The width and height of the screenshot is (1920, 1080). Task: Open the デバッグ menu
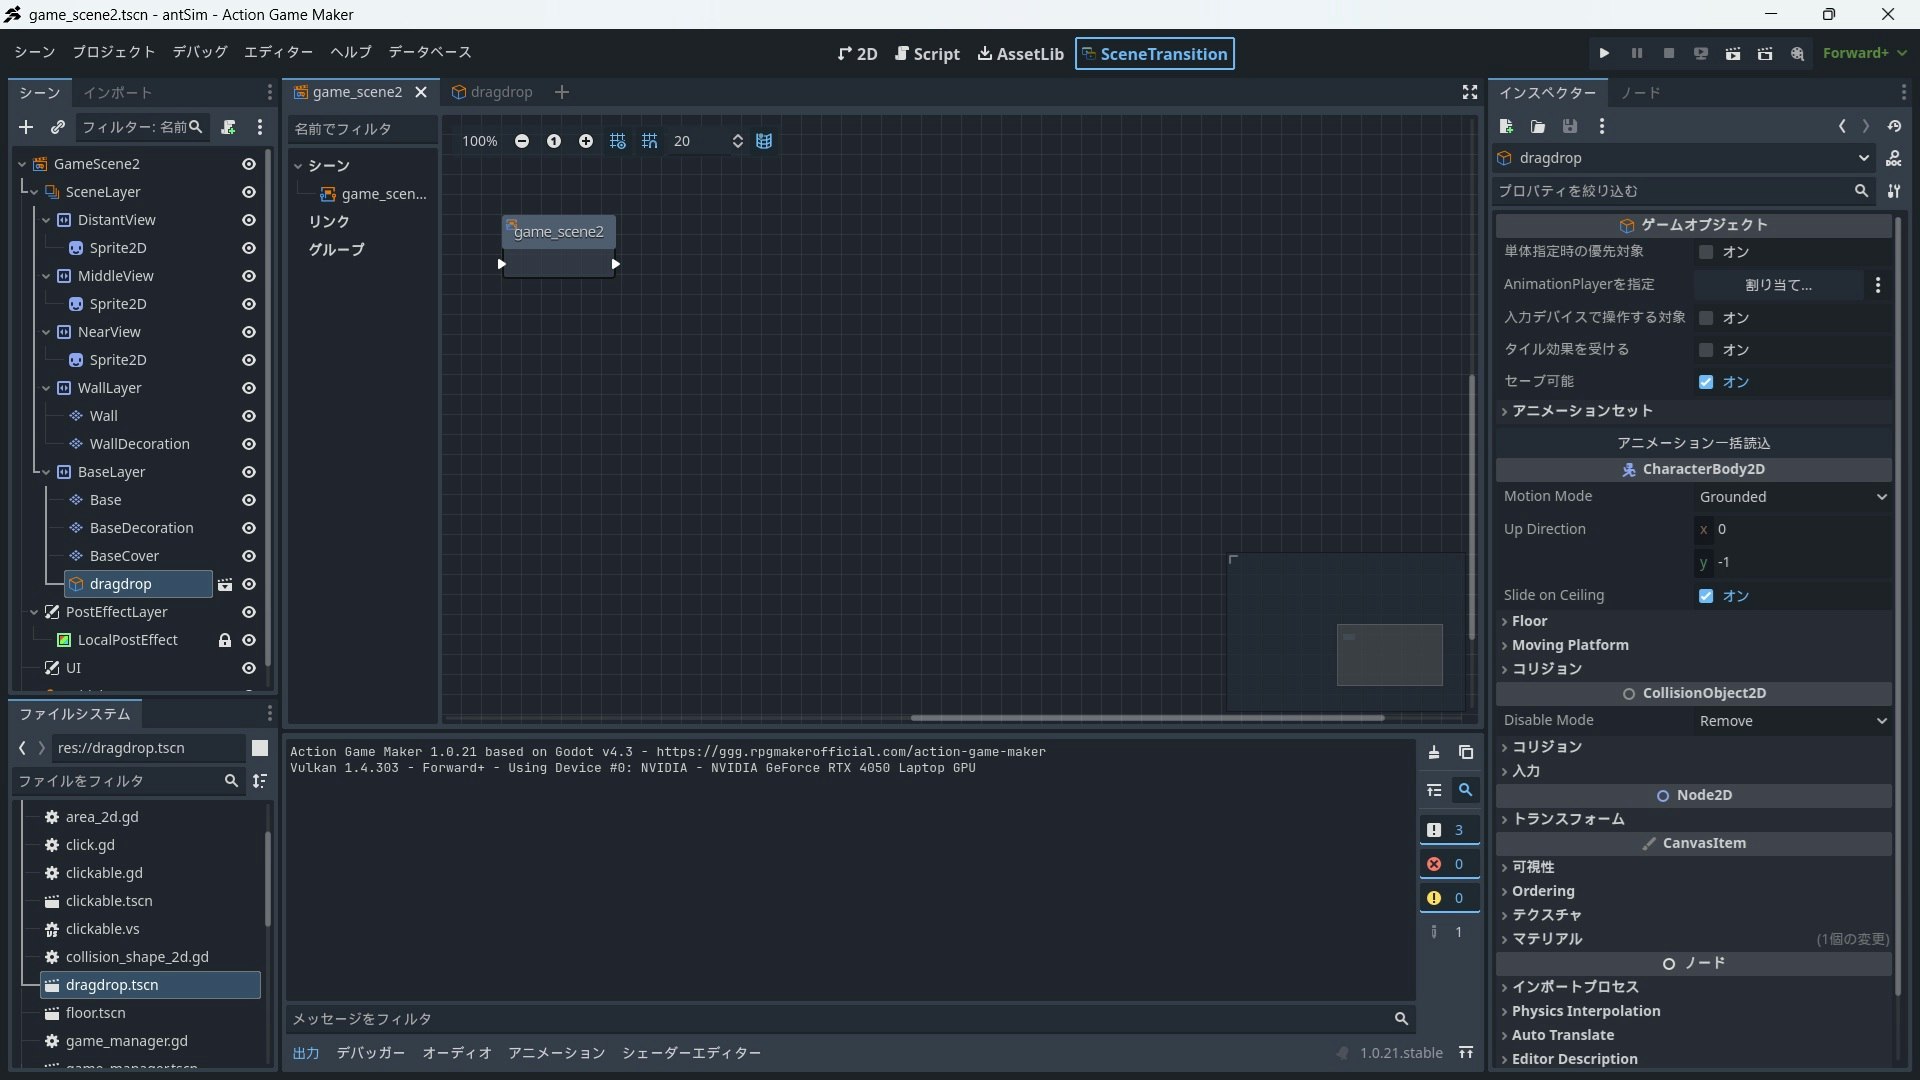[199, 52]
